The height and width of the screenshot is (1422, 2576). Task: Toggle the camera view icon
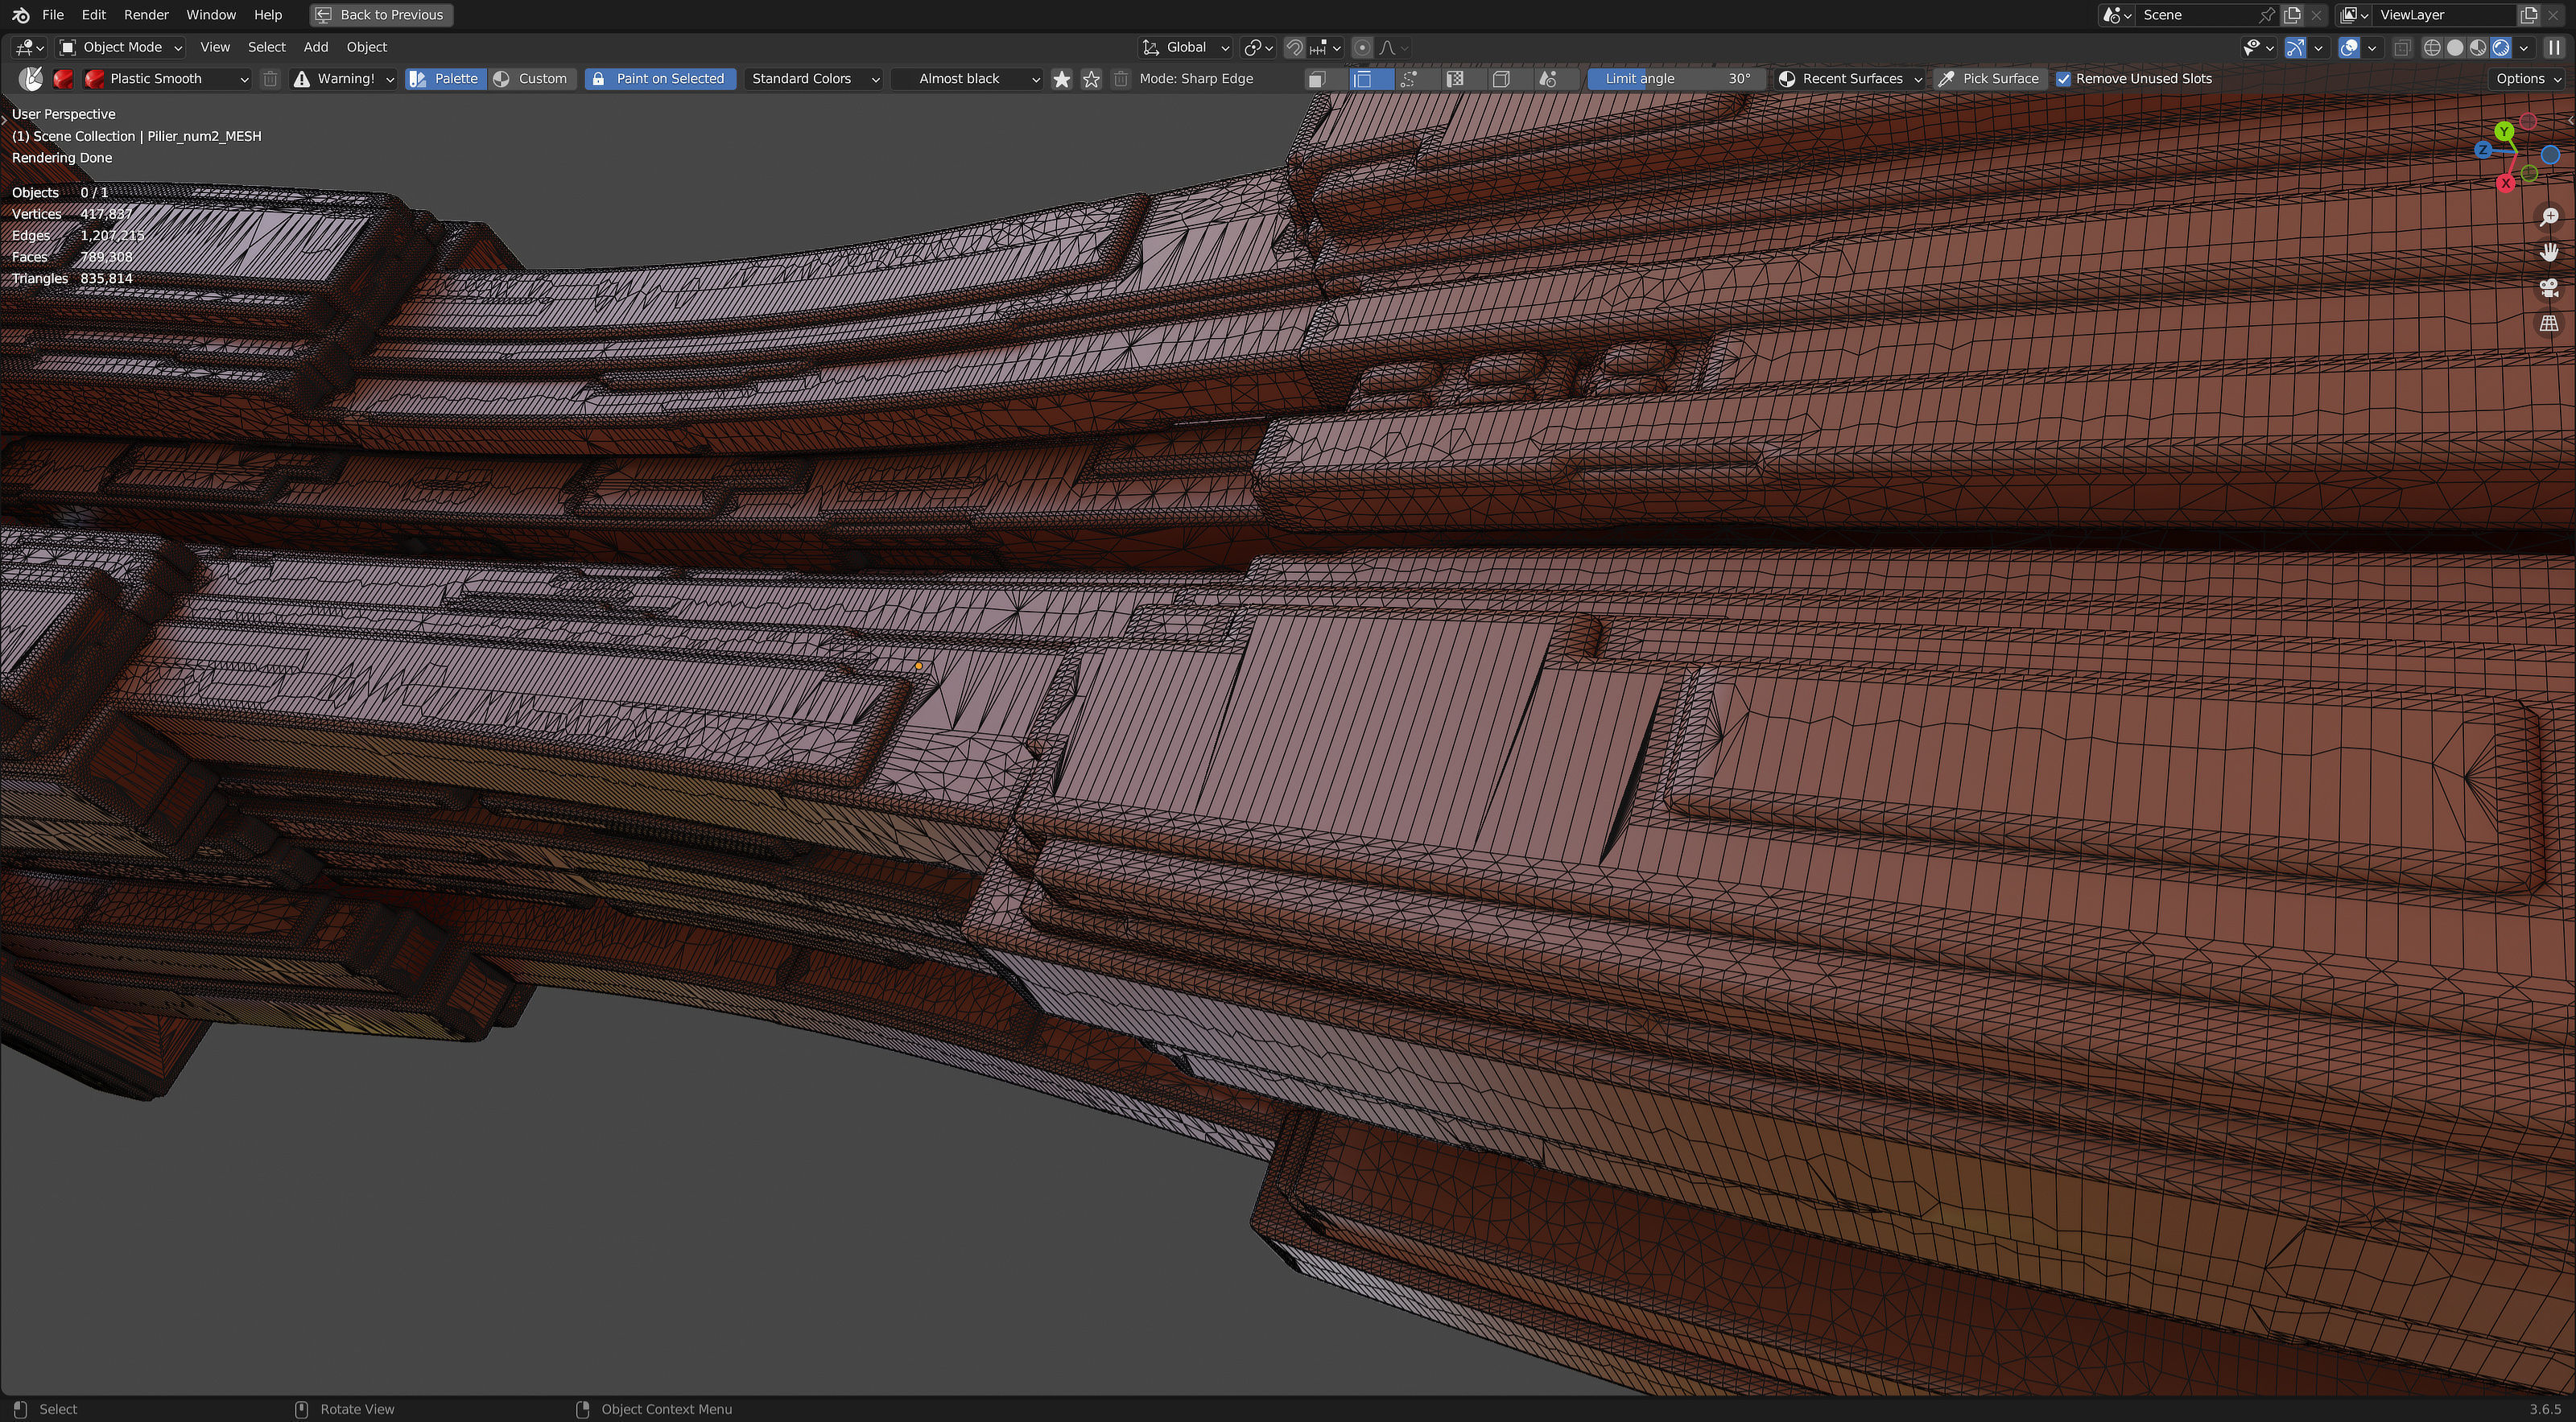pyautogui.click(x=2549, y=288)
